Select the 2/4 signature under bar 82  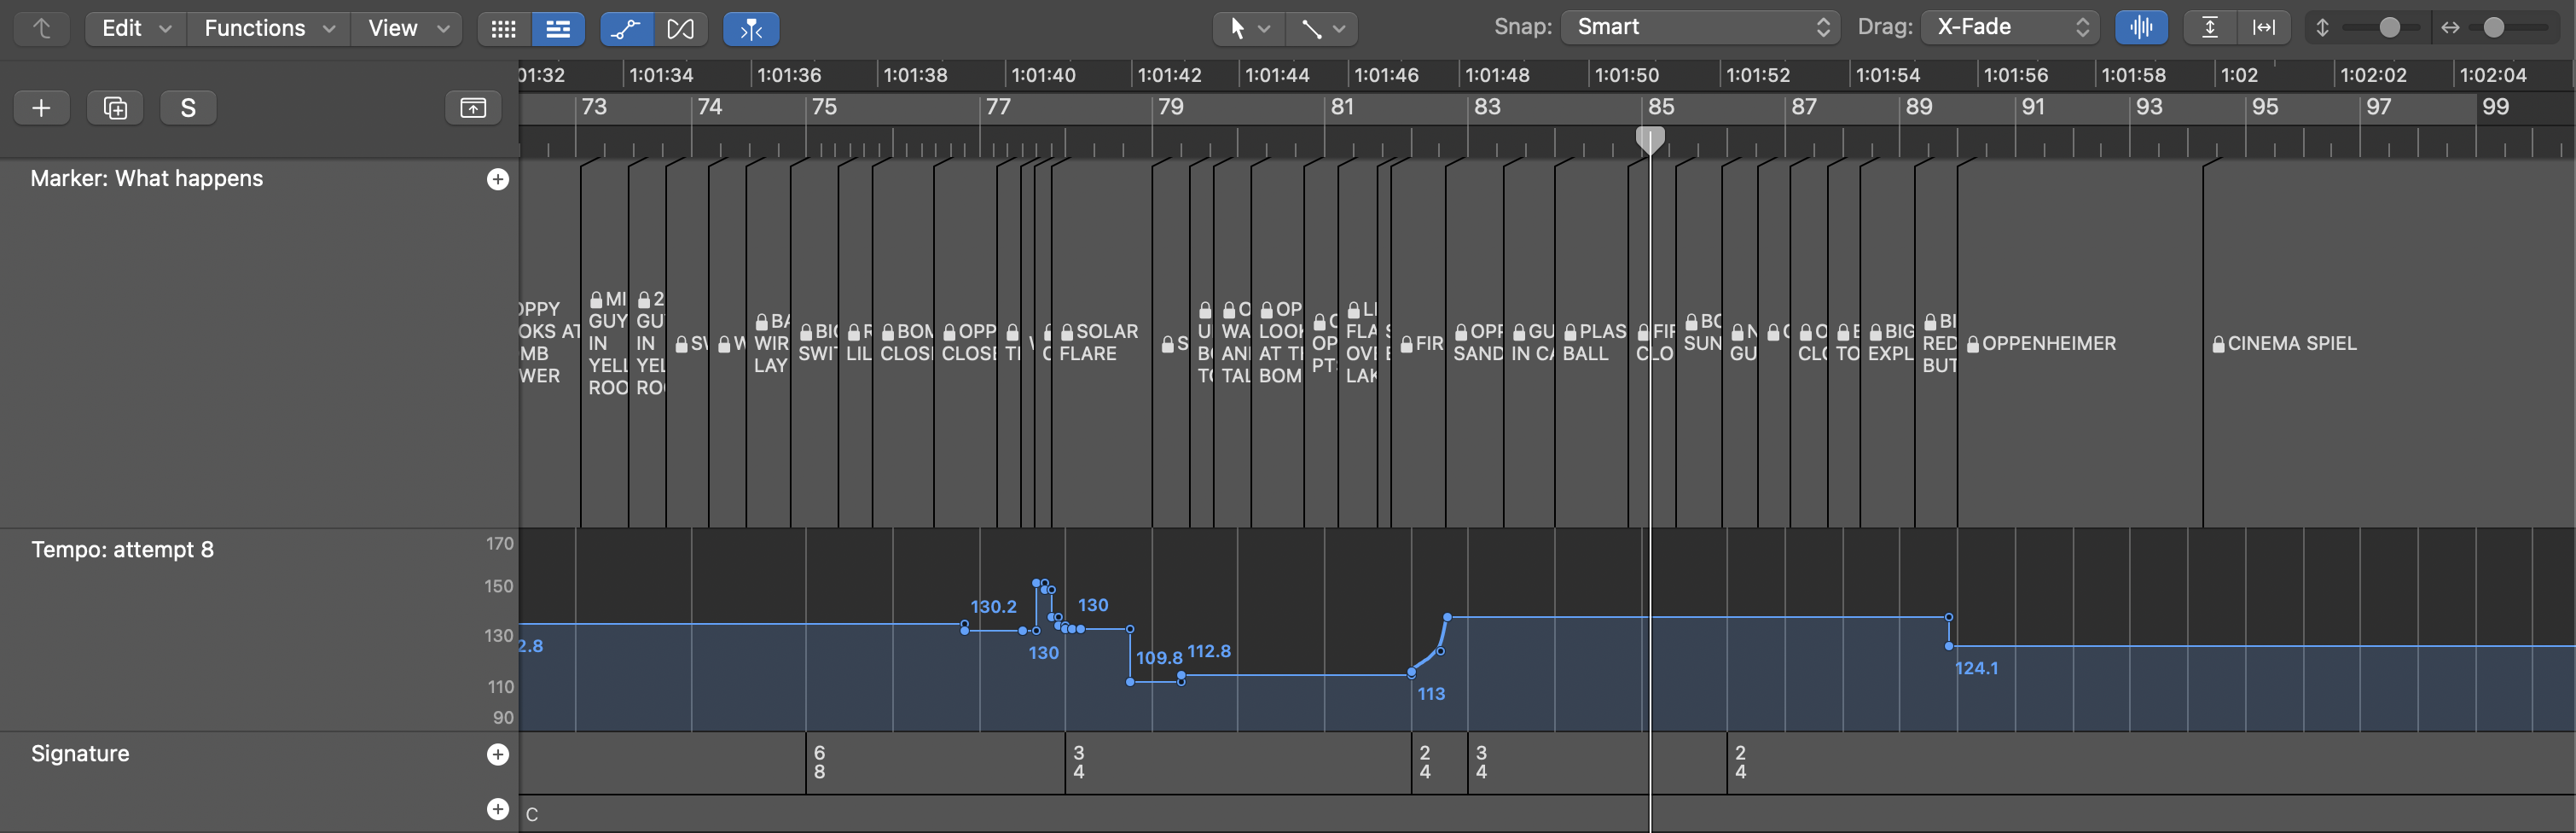[x=1424, y=762]
